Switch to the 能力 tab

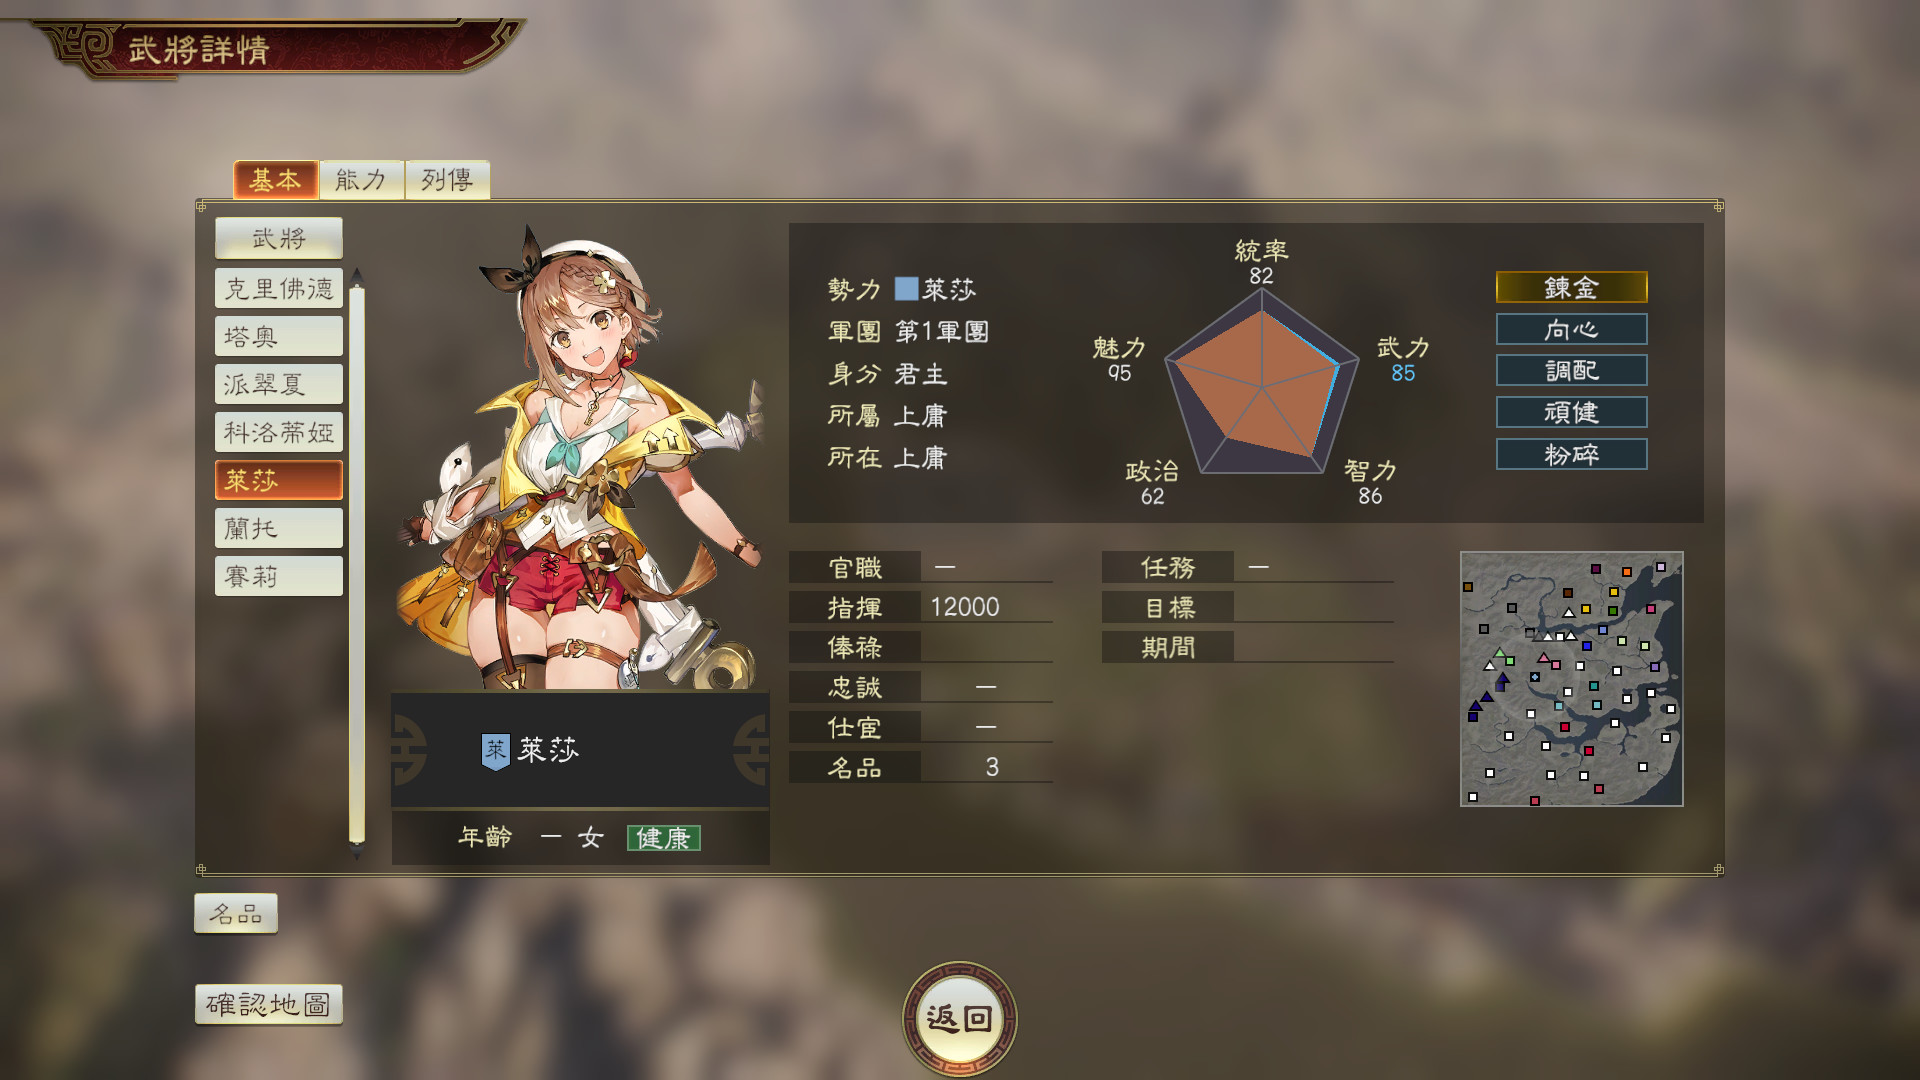click(x=361, y=180)
